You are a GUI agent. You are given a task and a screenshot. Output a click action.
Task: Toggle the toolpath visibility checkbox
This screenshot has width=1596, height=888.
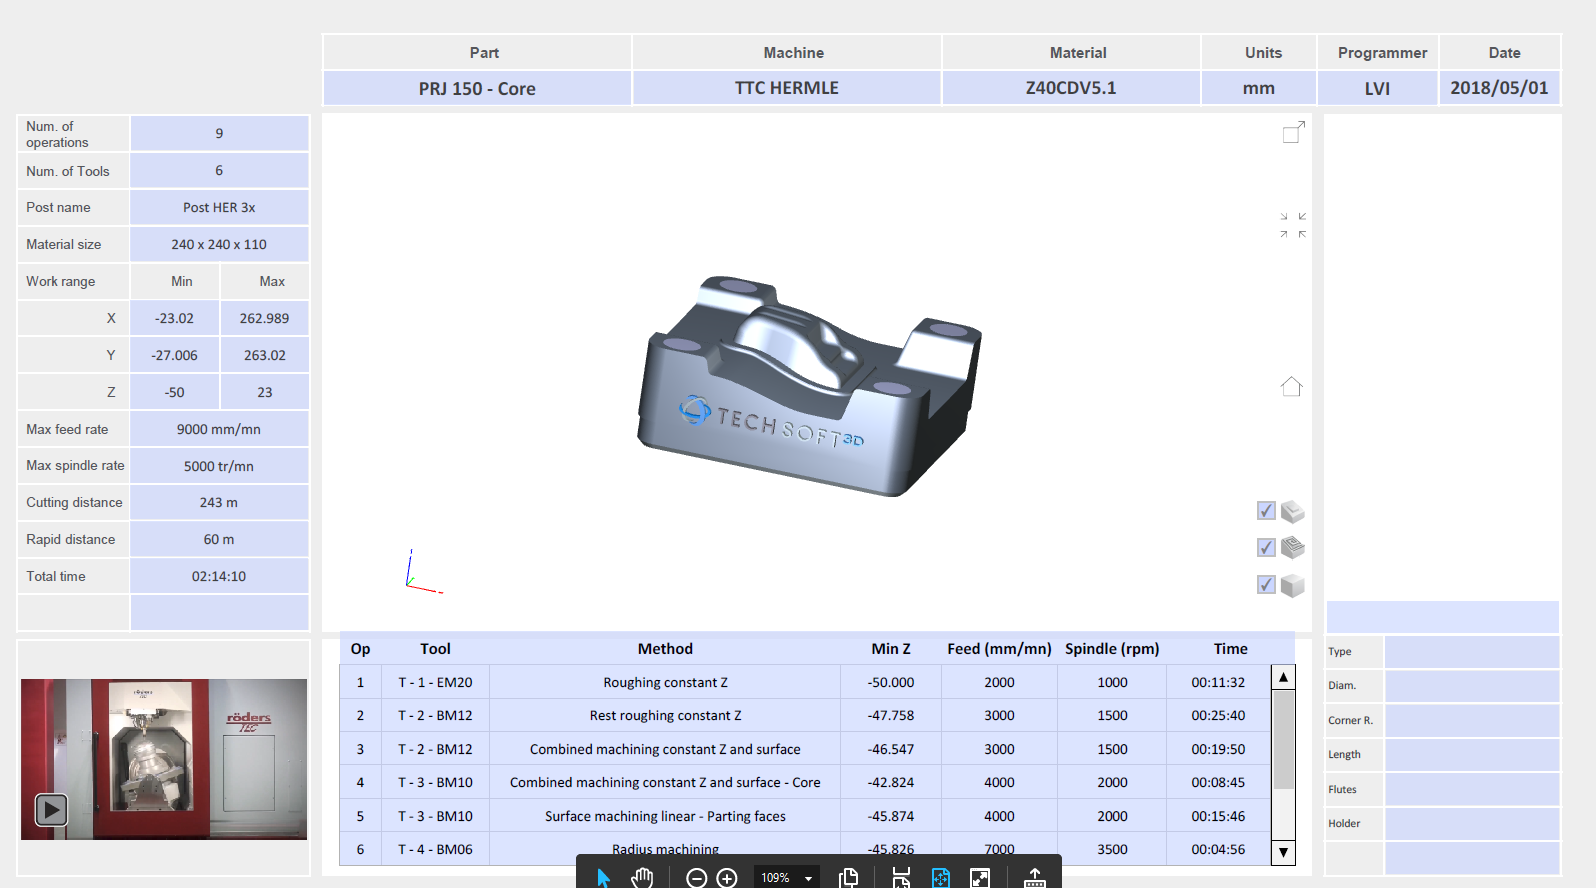(1266, 548)
